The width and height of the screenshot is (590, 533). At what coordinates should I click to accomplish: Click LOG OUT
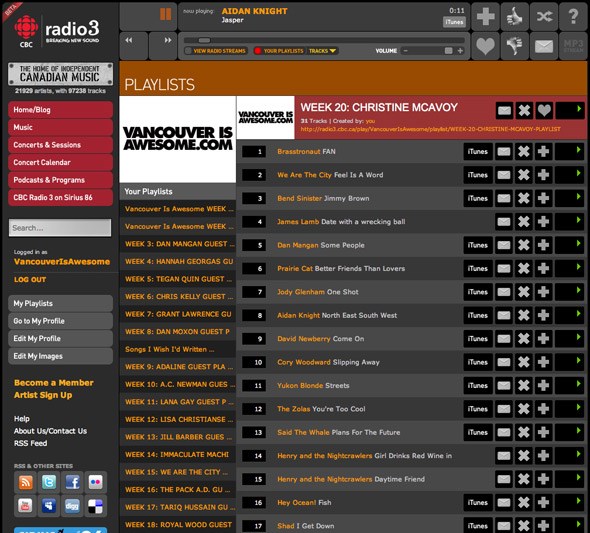30,279
